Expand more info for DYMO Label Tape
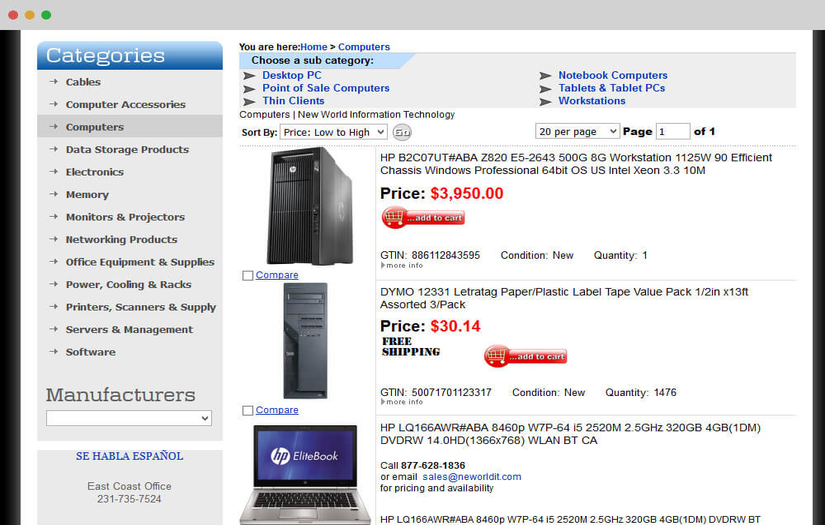825x525 pixels. 402,402
